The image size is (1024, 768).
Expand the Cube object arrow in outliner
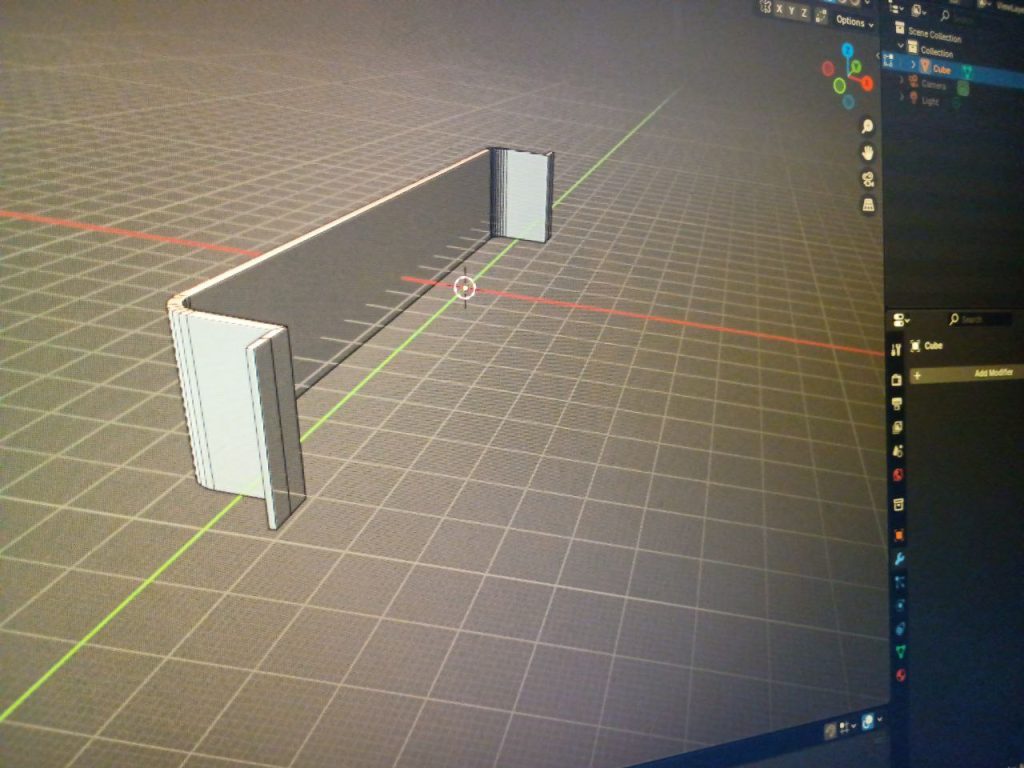pyautogui.click(x=913, y=64)
